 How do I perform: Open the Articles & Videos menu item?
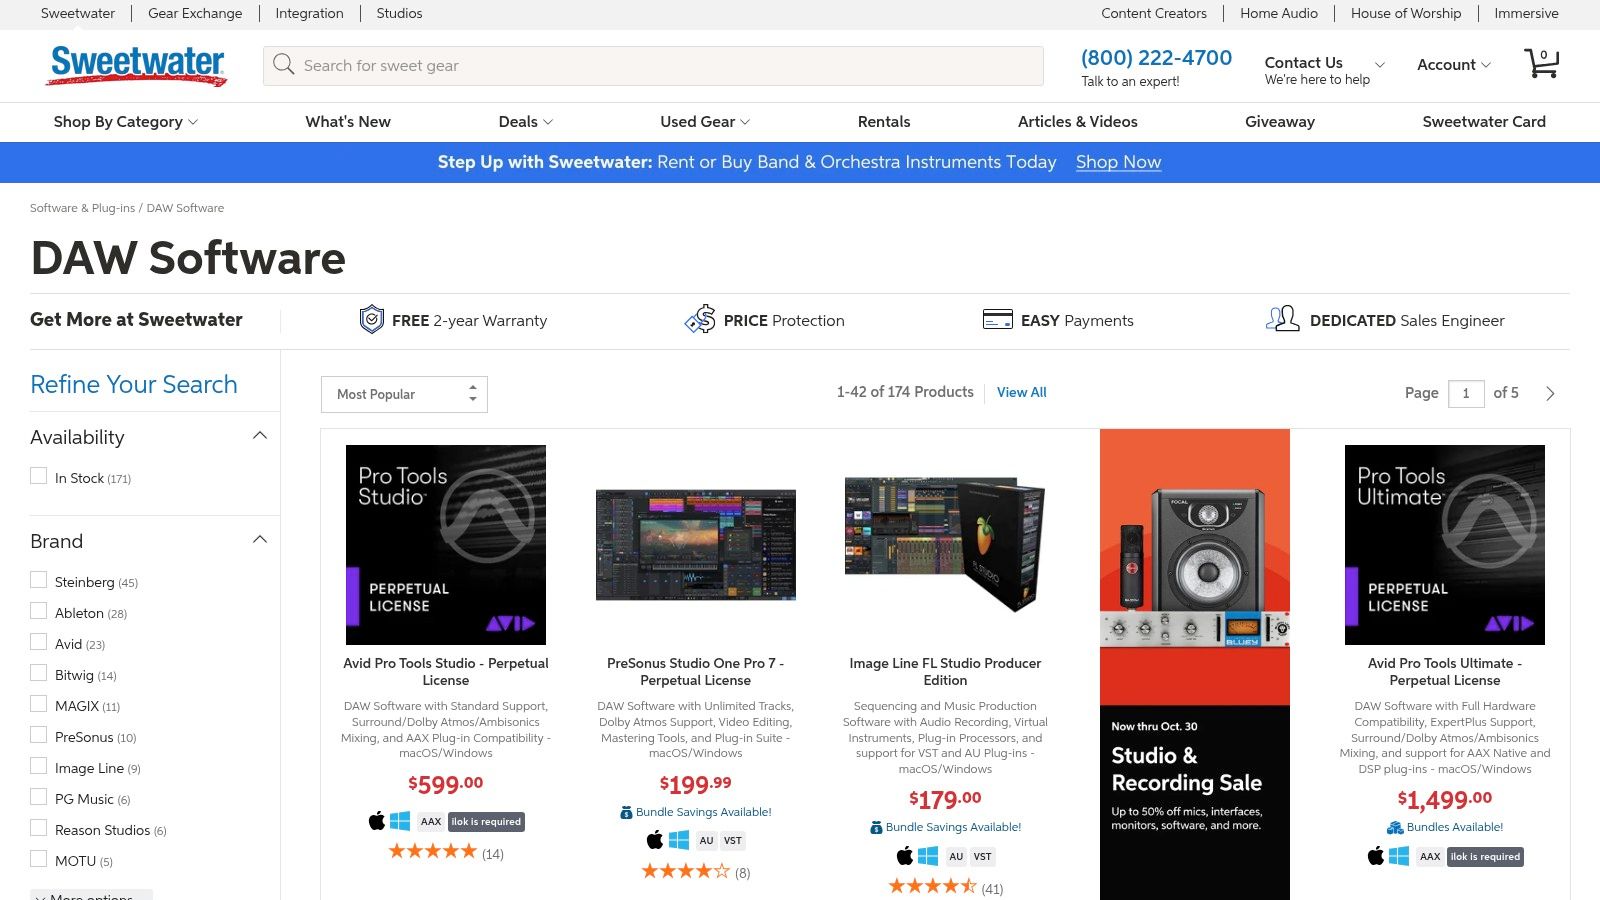[x=1077, y=122]
